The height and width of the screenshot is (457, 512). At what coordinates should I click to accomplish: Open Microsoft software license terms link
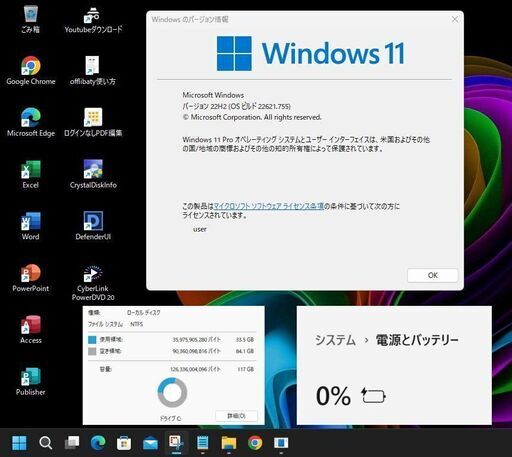click(268, 206)
